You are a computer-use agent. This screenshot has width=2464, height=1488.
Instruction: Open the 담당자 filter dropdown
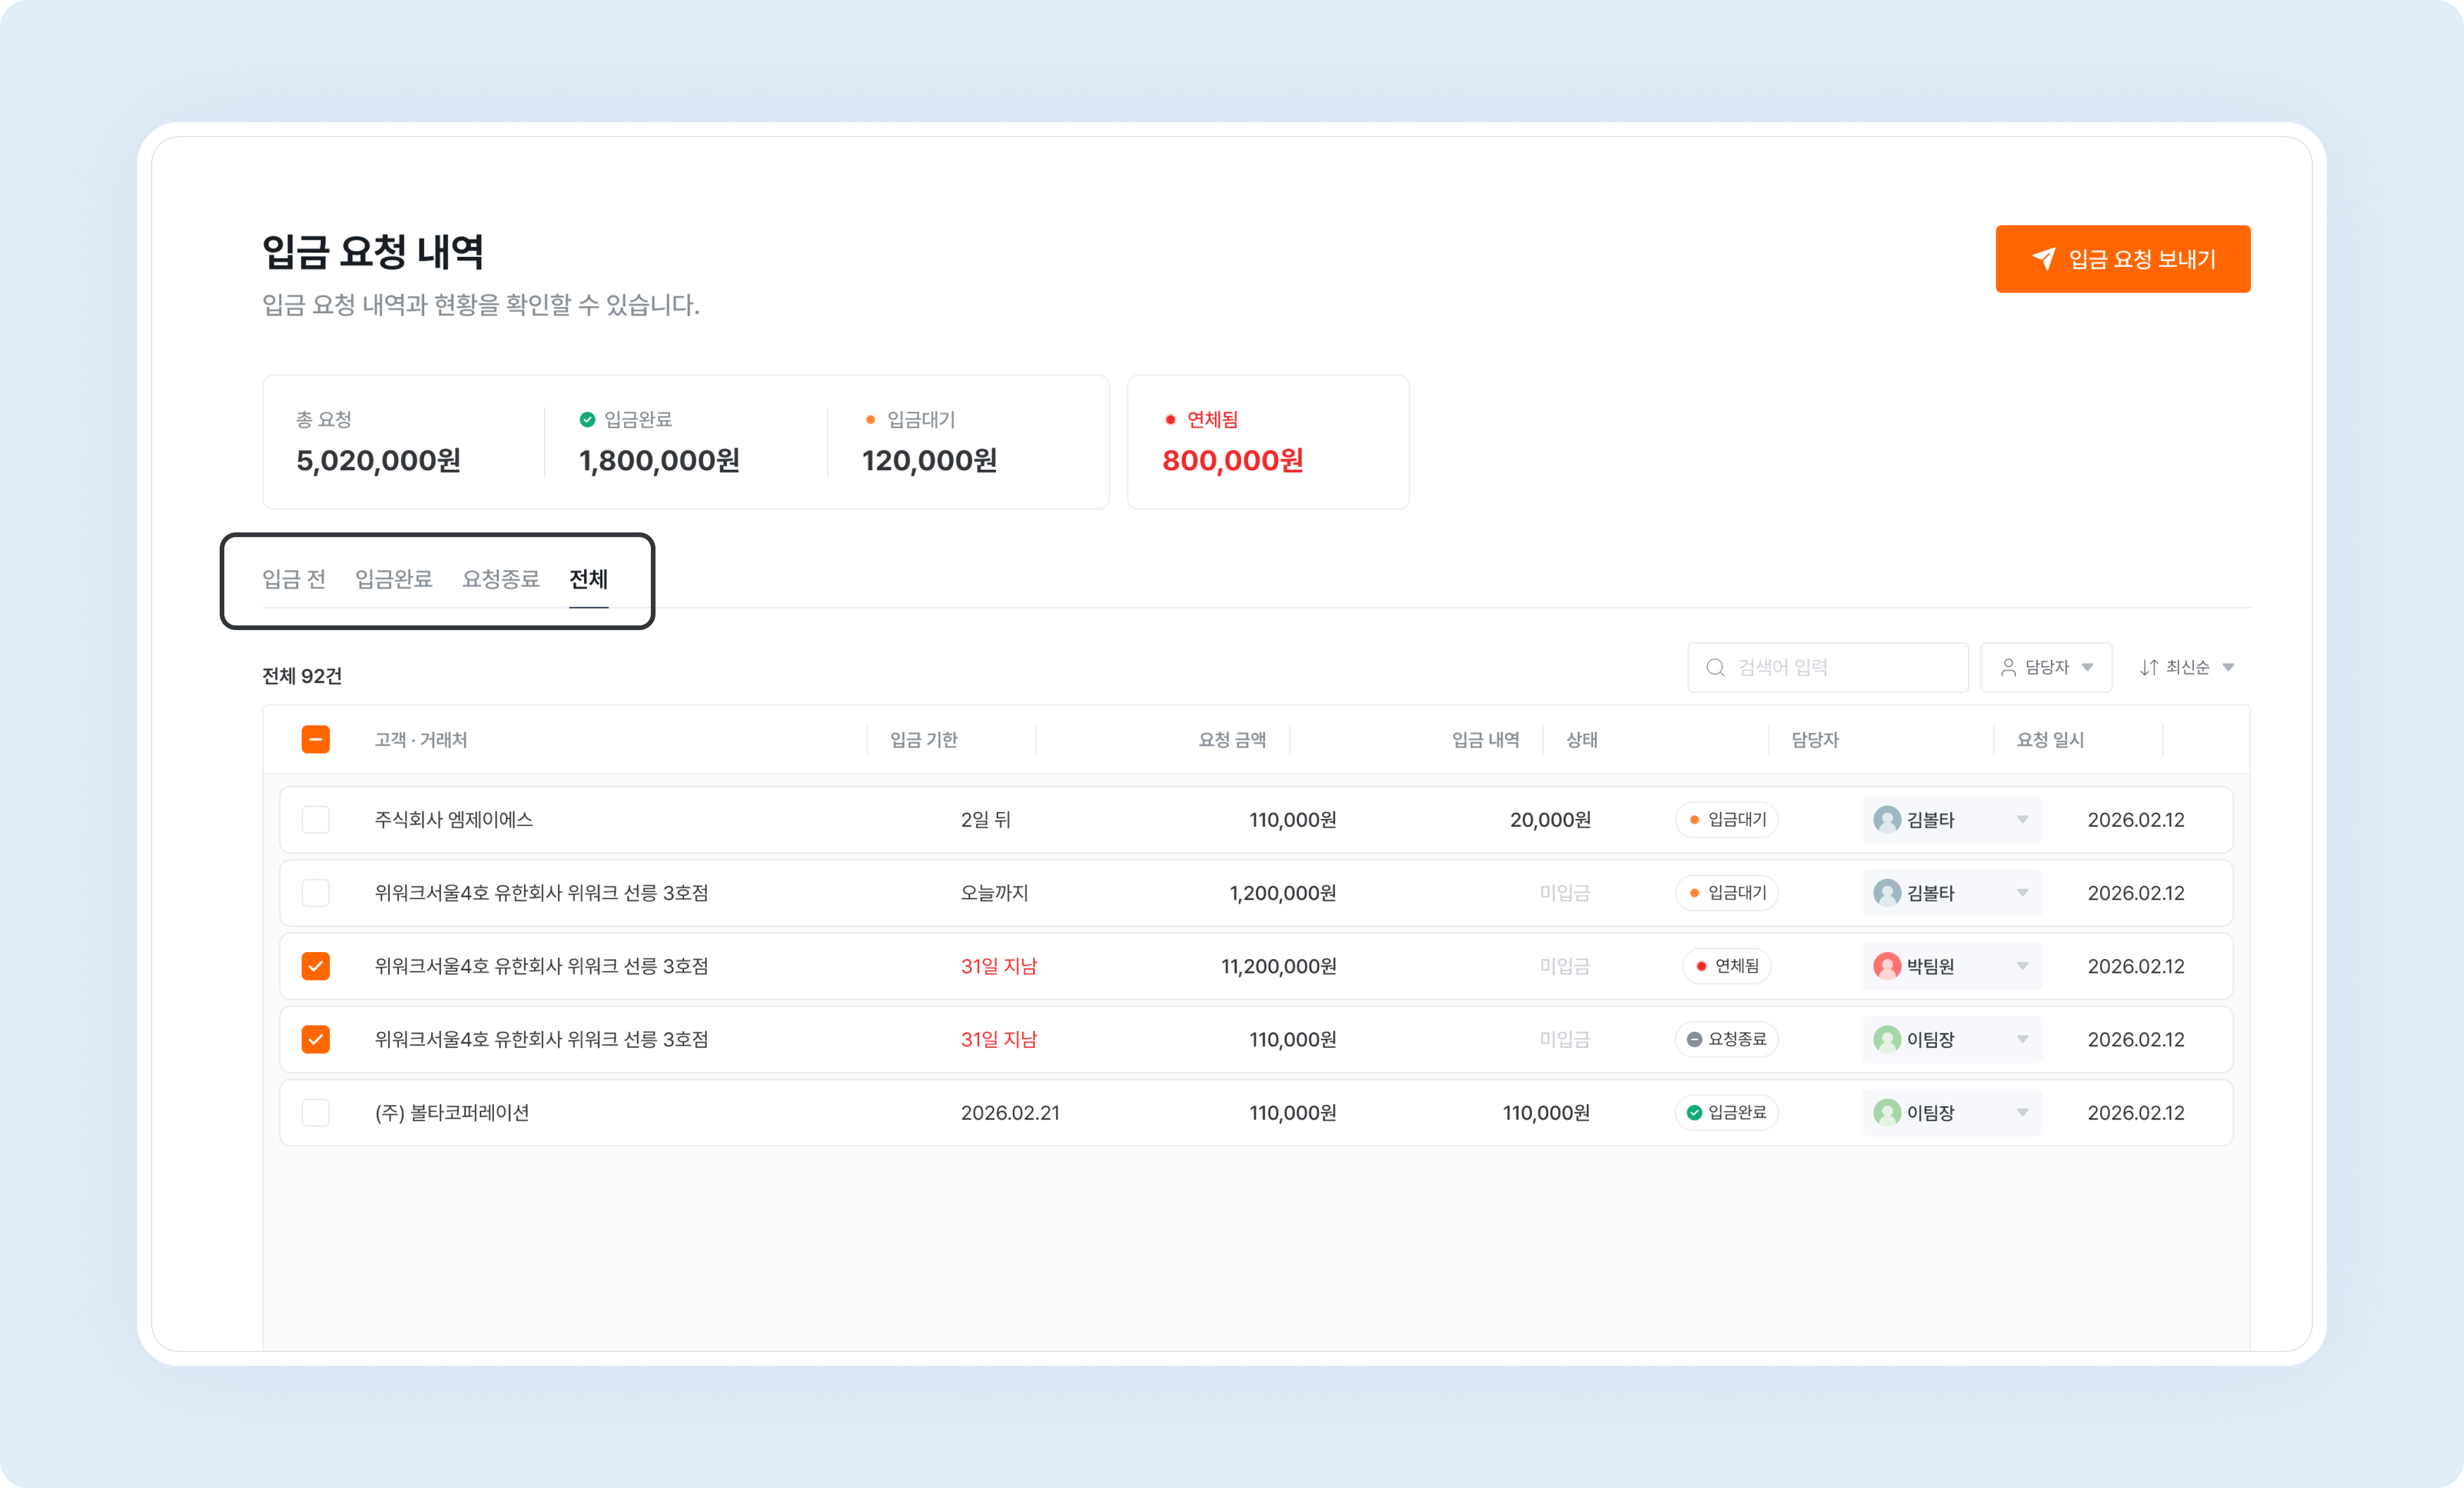(x=2046, y=667)
